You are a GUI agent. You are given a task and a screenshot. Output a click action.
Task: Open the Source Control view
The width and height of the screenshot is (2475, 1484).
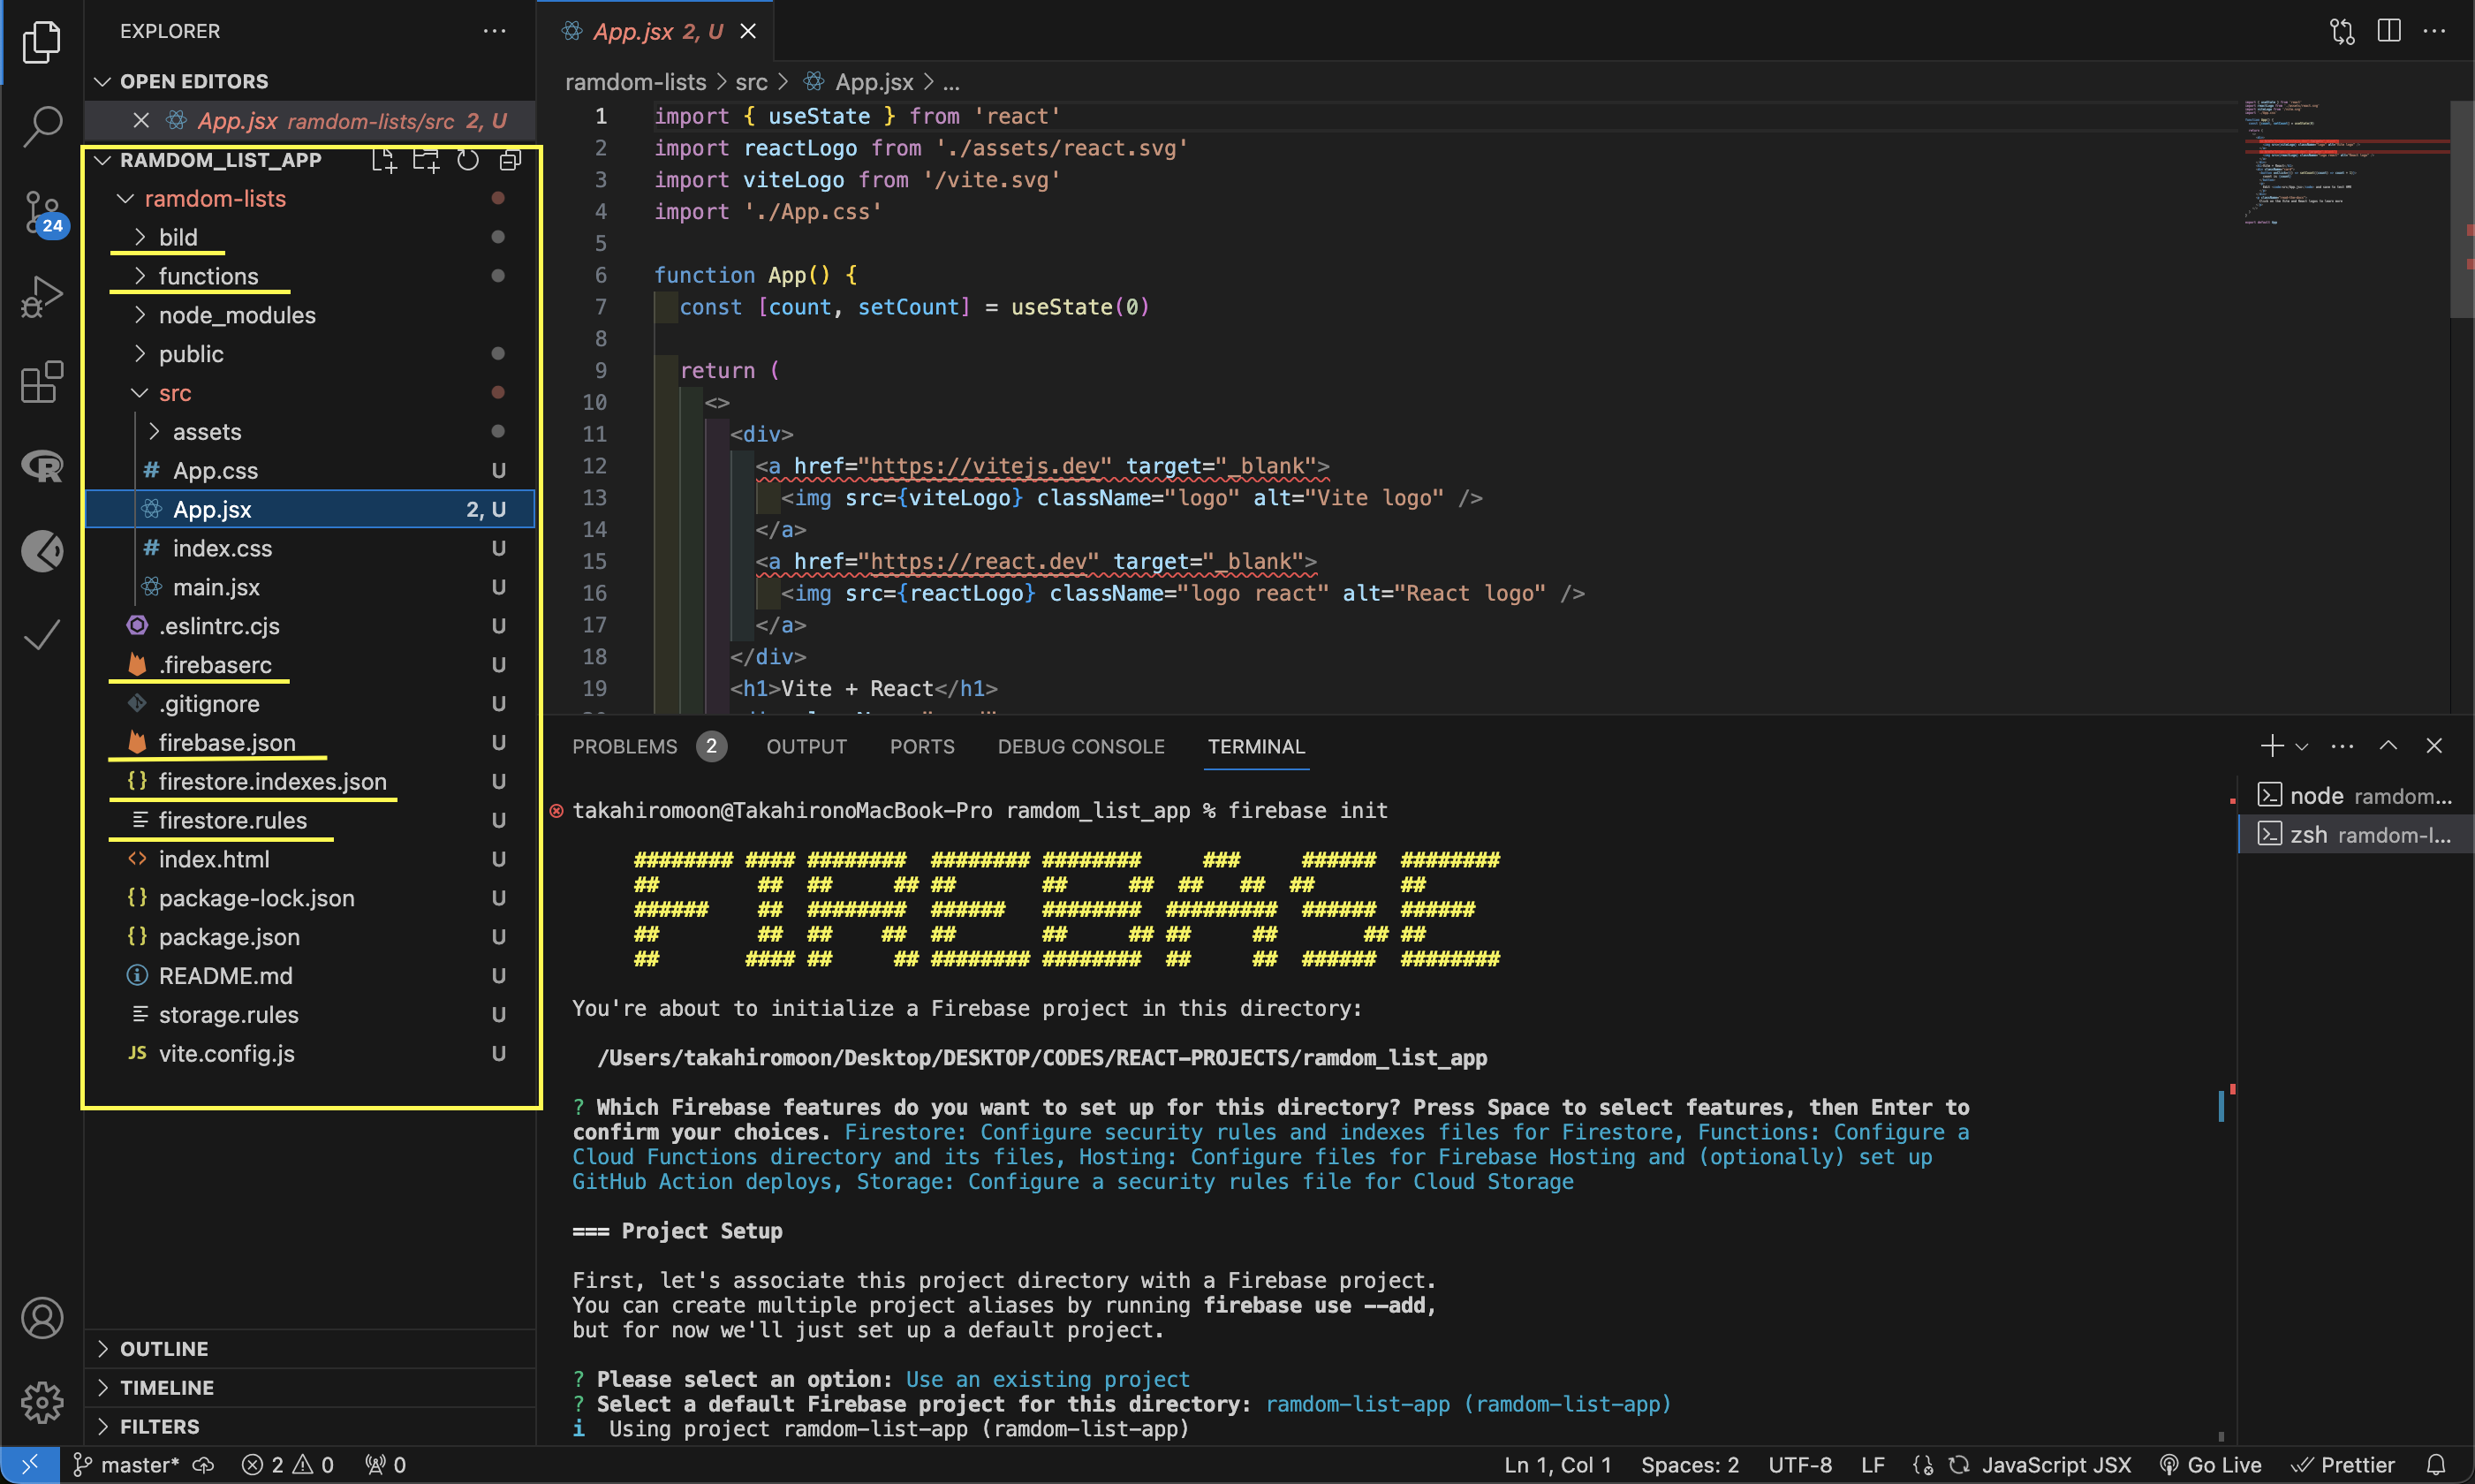[x=41, y=212]
